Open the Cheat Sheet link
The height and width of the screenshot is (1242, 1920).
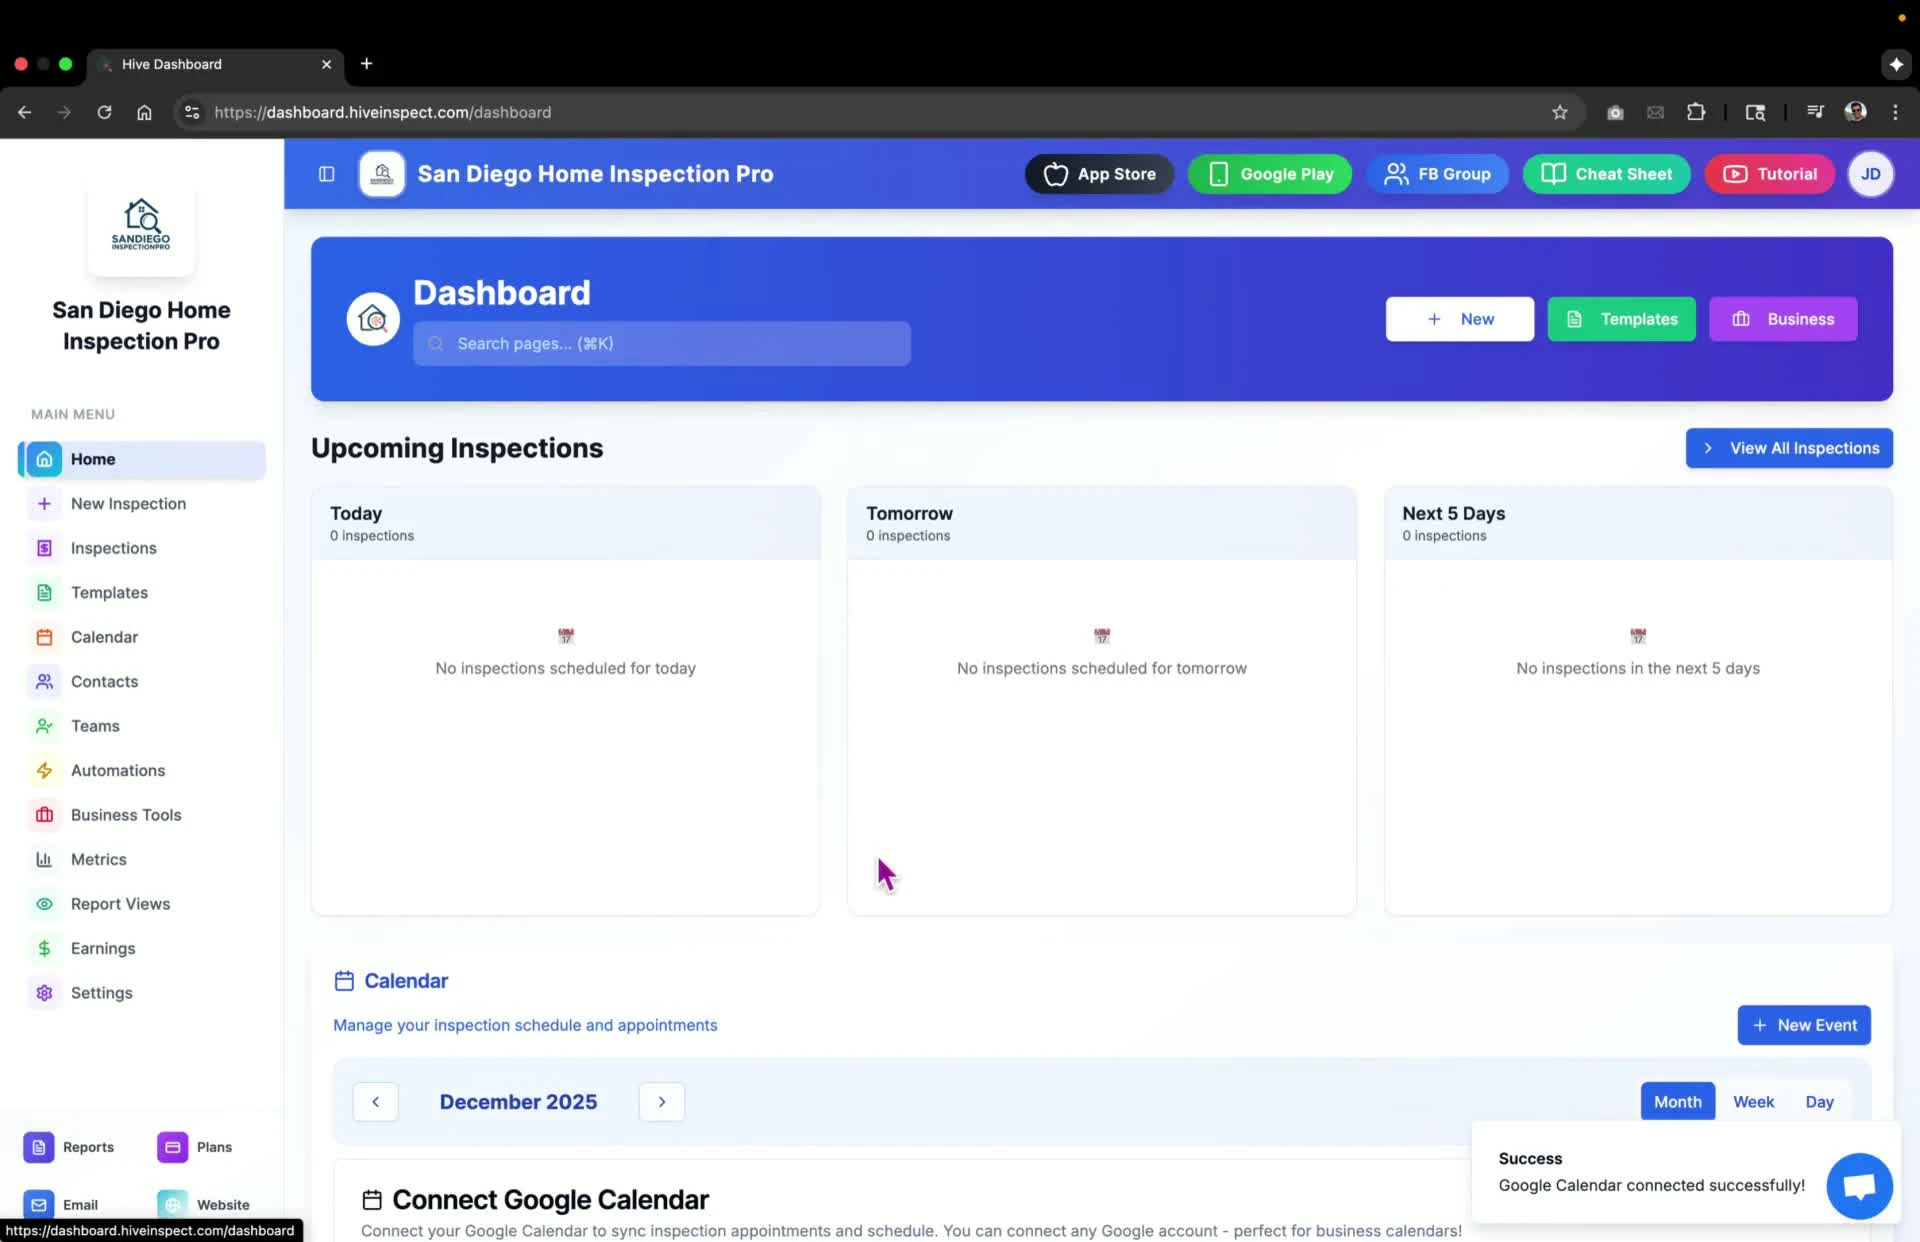pos(1606,173)
